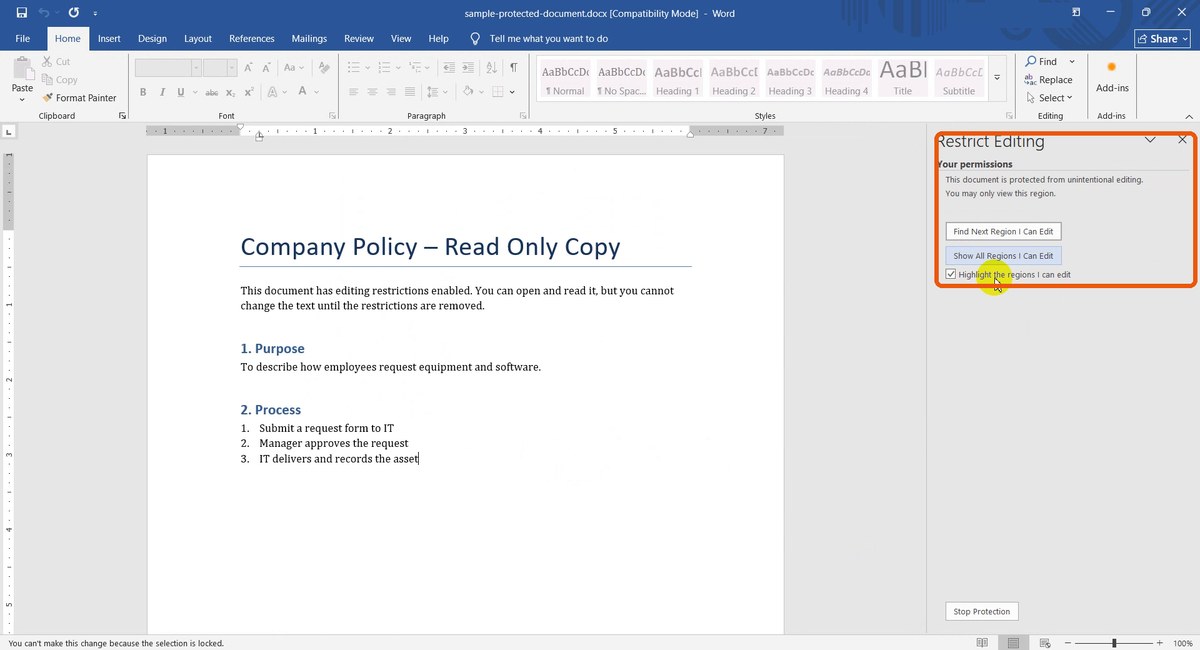The width and height of the screenshot is (1200, 650).
Task: Click the Repeat icon in the Quick Access Toolbar
Action: coord(73,13)
